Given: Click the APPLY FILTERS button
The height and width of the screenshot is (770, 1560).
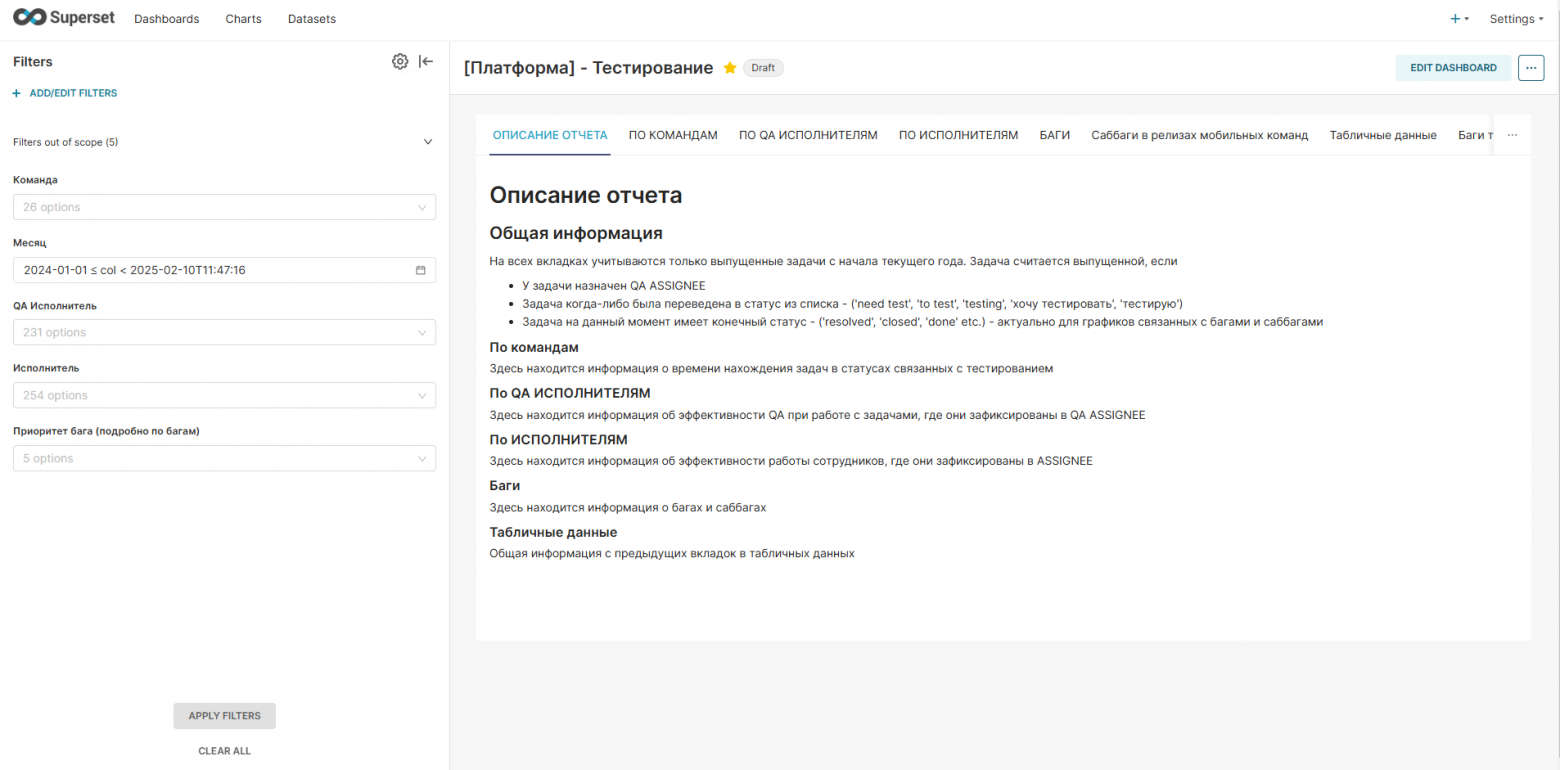Looking at the screenshot, I should (x=224, y=716).
